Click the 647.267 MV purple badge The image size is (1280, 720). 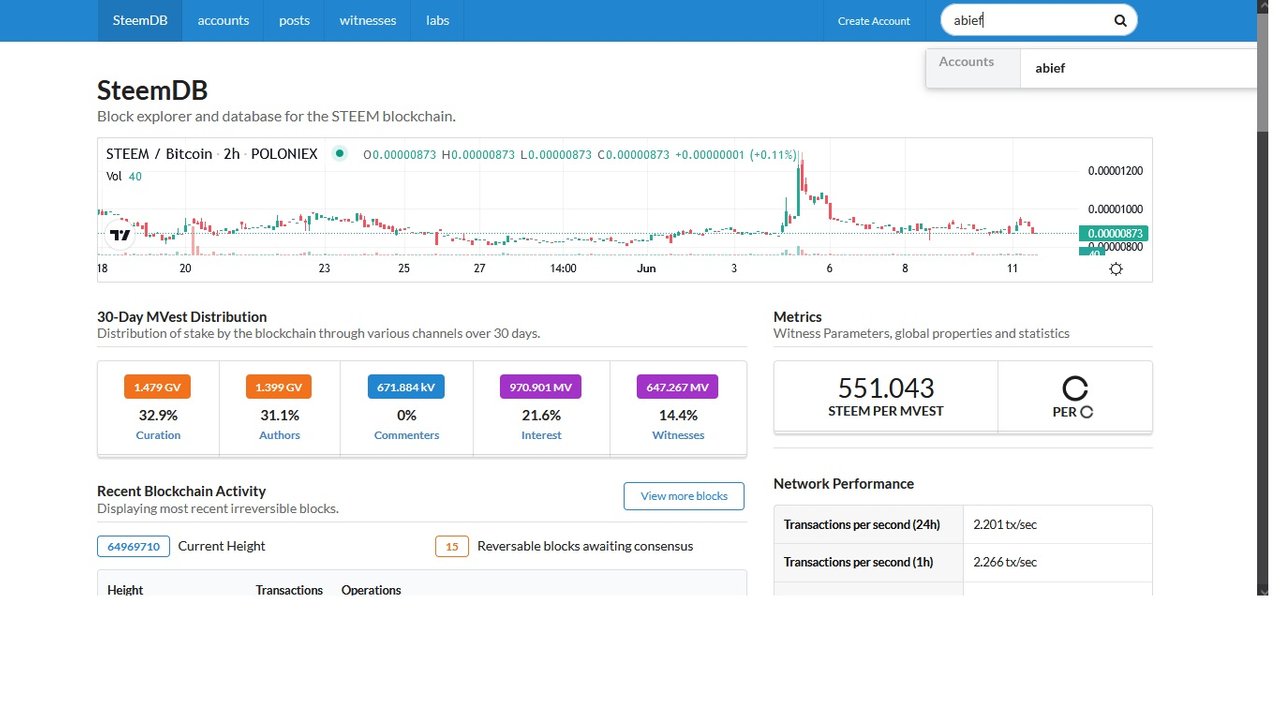pyautogui.click(x=677, y=387)
